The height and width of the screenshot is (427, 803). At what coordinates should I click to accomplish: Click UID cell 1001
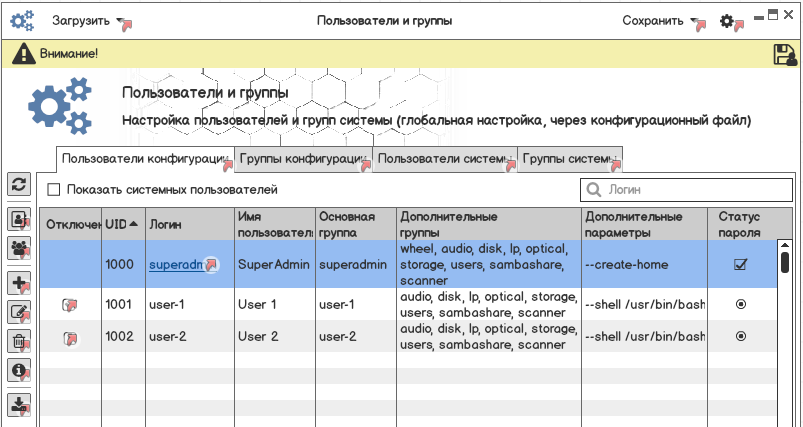(x=123, y=305)
